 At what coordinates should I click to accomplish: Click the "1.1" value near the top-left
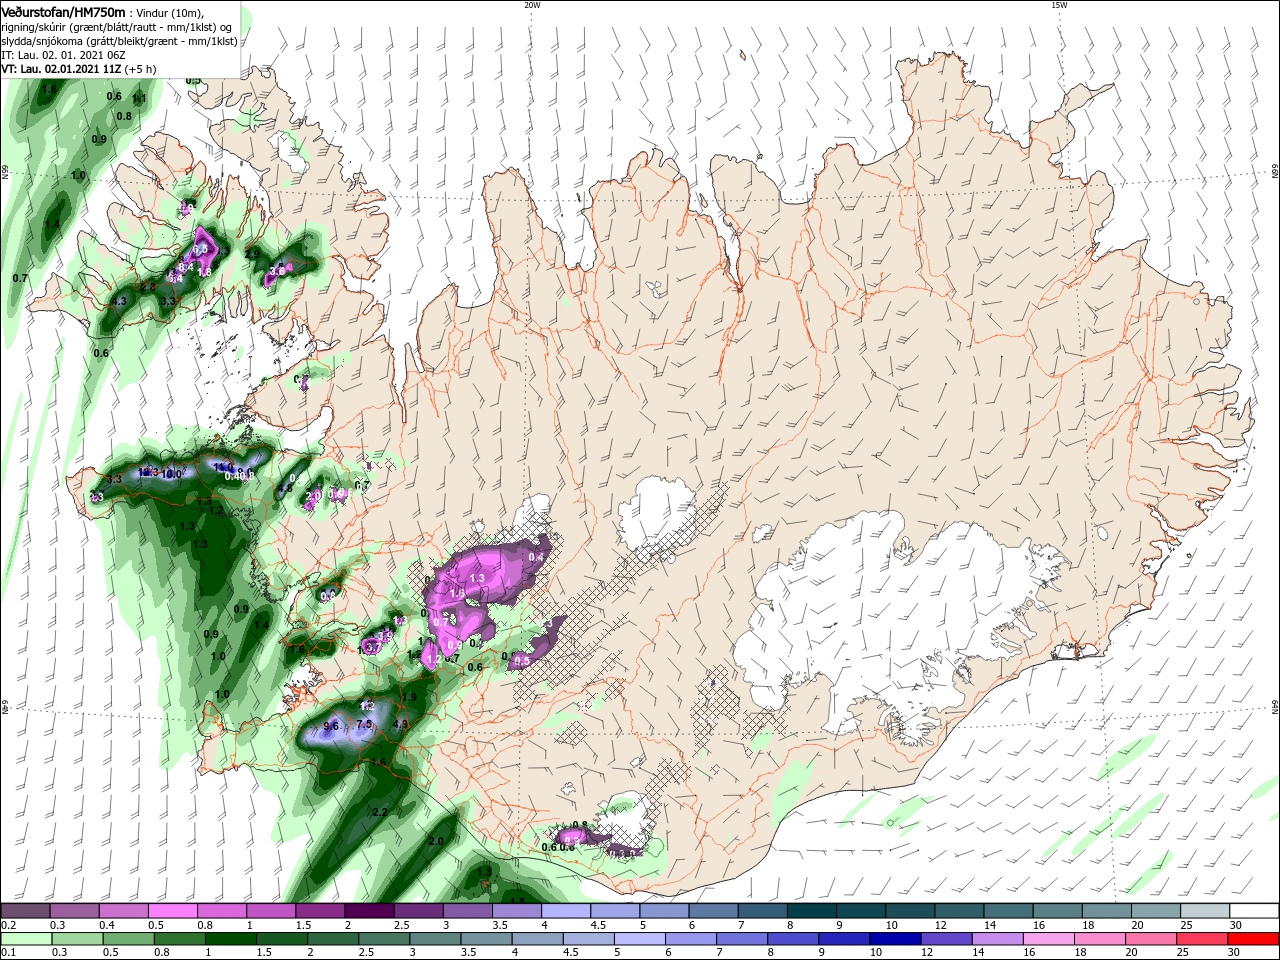point(140,98)
